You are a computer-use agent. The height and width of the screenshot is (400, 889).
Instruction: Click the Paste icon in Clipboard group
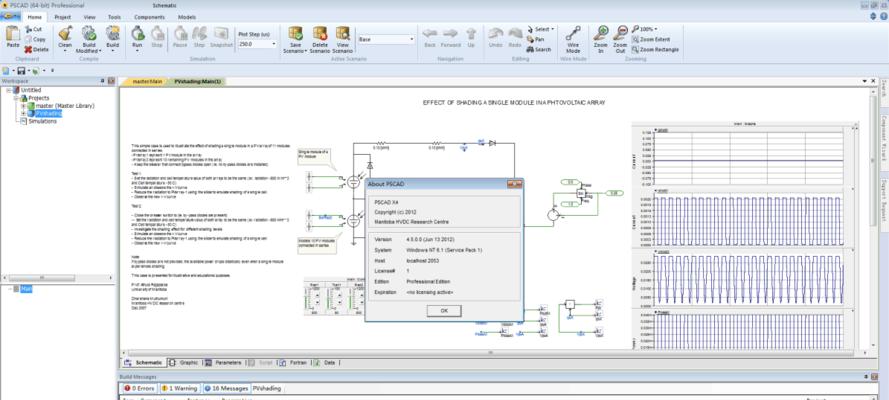[12, 33]
